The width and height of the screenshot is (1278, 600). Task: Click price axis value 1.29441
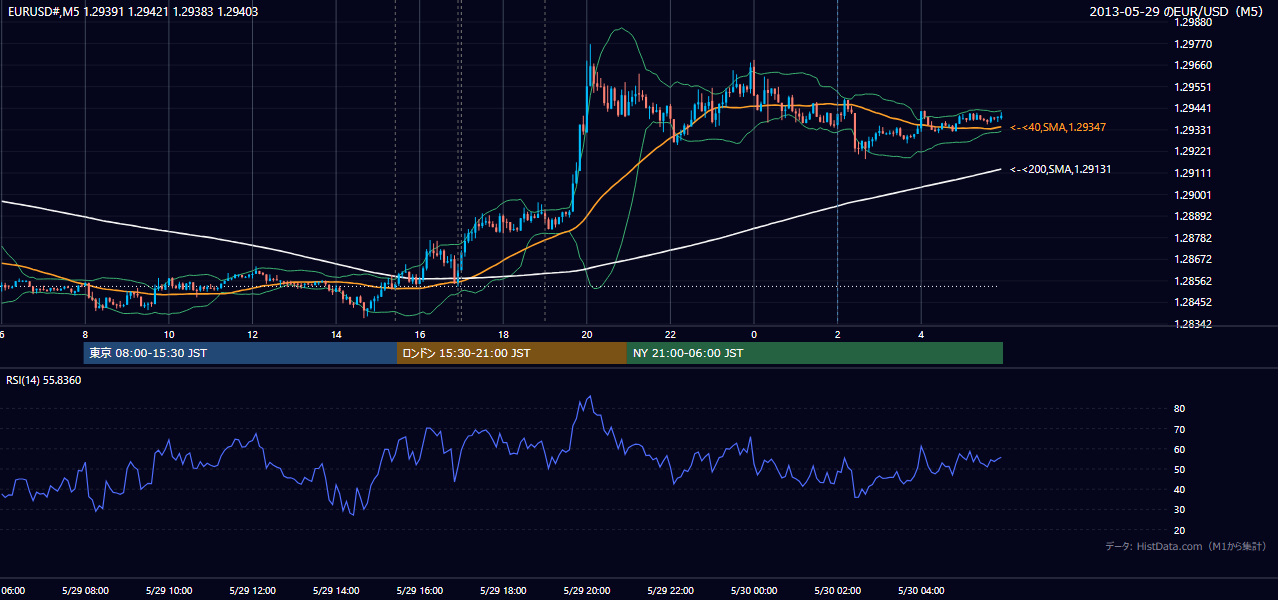pyautogui.click(x=1192, y=109)
